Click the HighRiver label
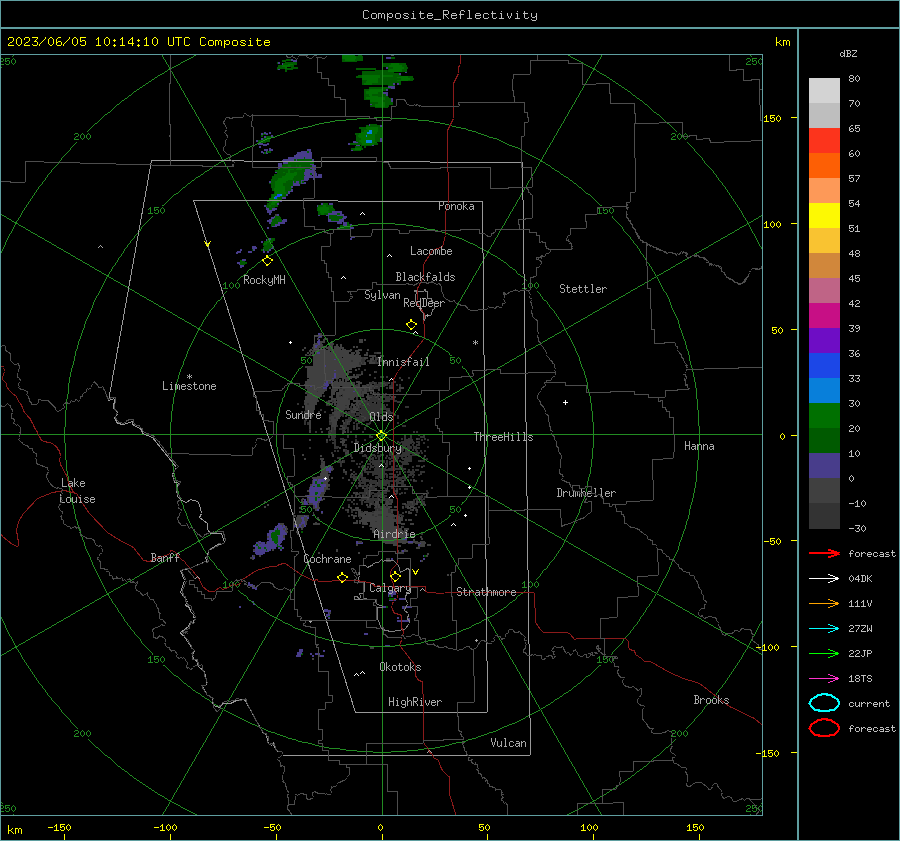The width and height of the screenshot is (900, 841). [415, 702]
